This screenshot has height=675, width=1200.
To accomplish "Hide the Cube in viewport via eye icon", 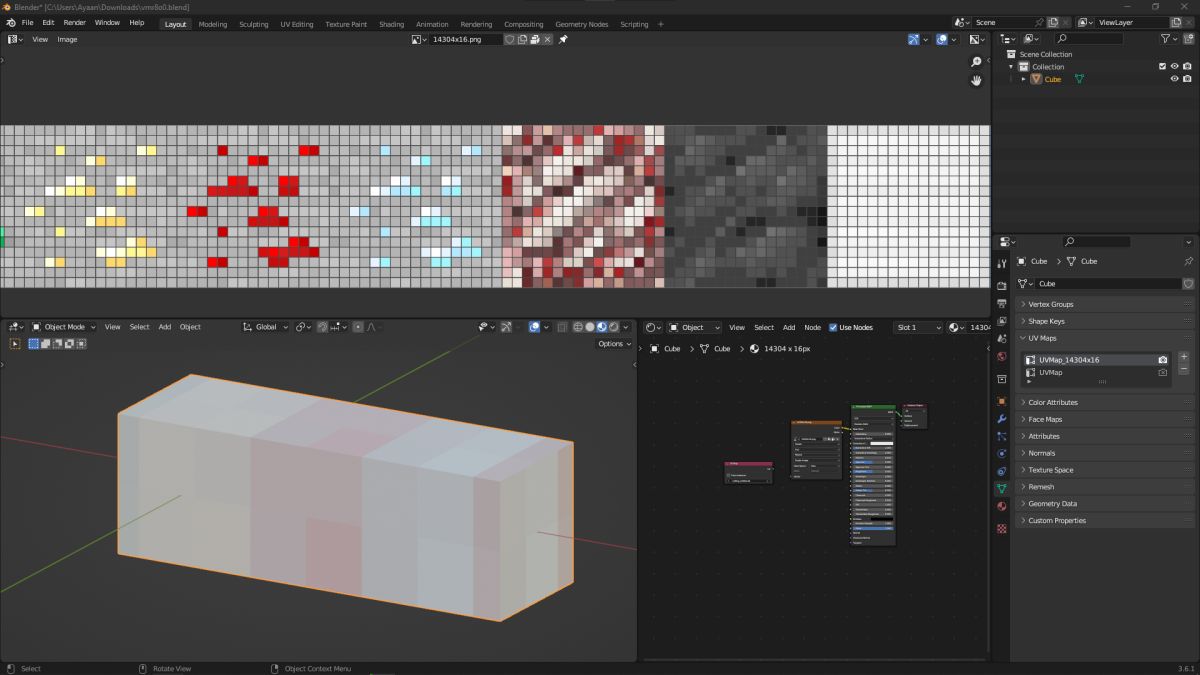I will 1174,79.
